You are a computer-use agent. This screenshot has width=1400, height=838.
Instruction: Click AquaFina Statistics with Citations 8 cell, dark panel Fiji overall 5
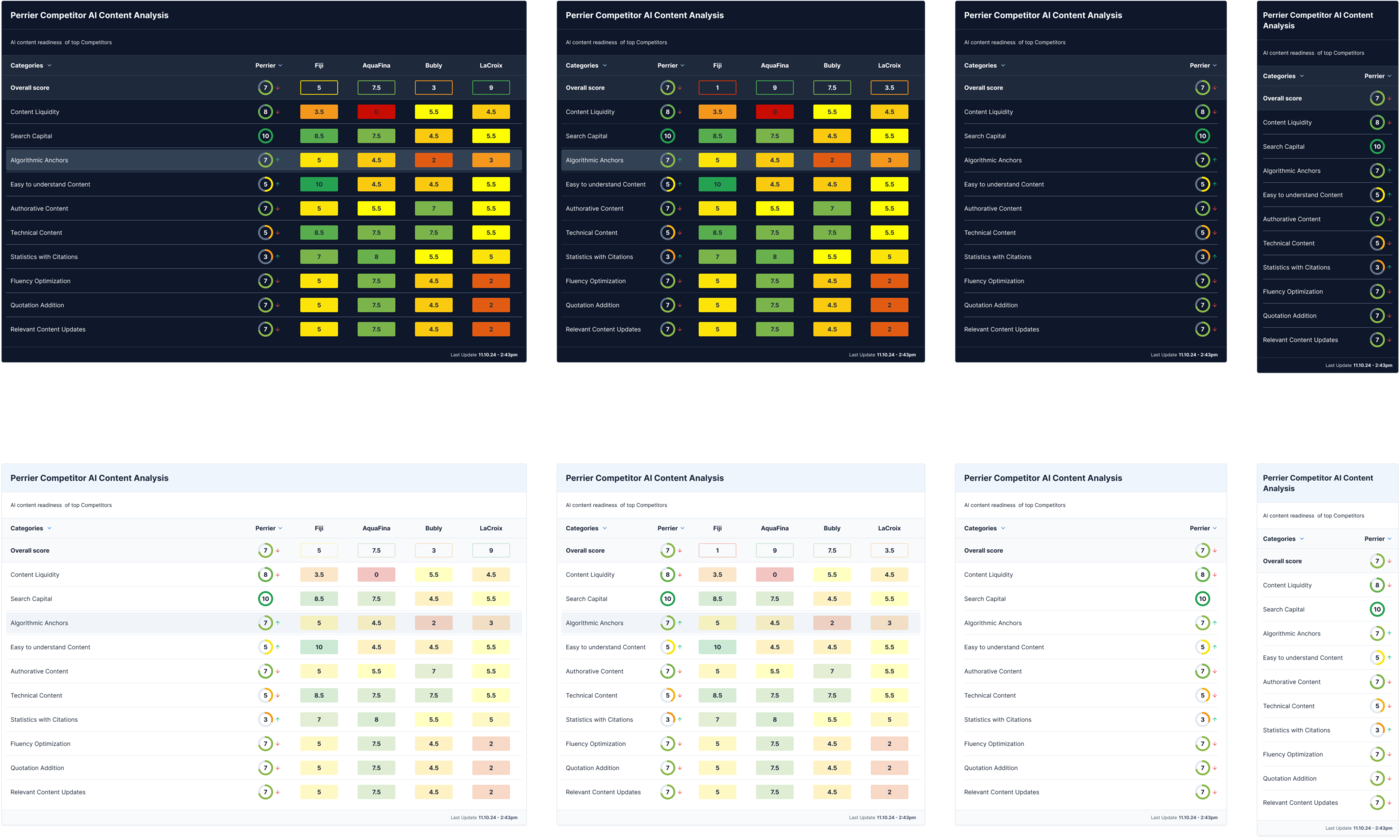tap(376, 257)
